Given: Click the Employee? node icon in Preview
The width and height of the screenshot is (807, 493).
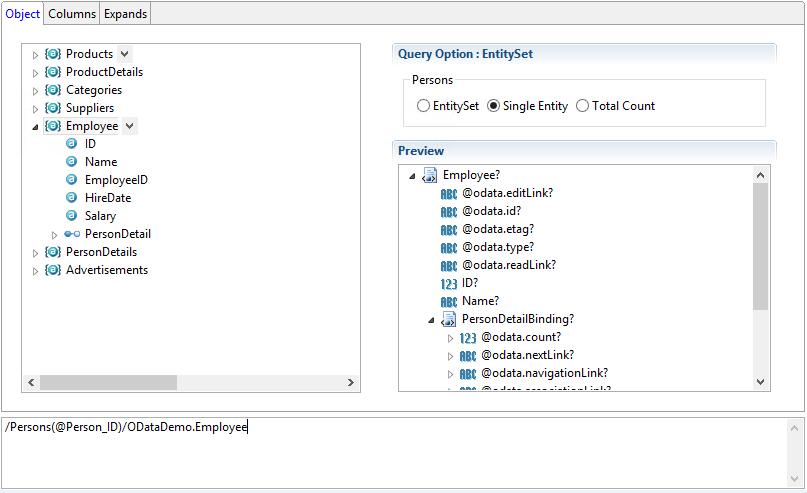Looking at the screenshot, I should pos(429,176).
